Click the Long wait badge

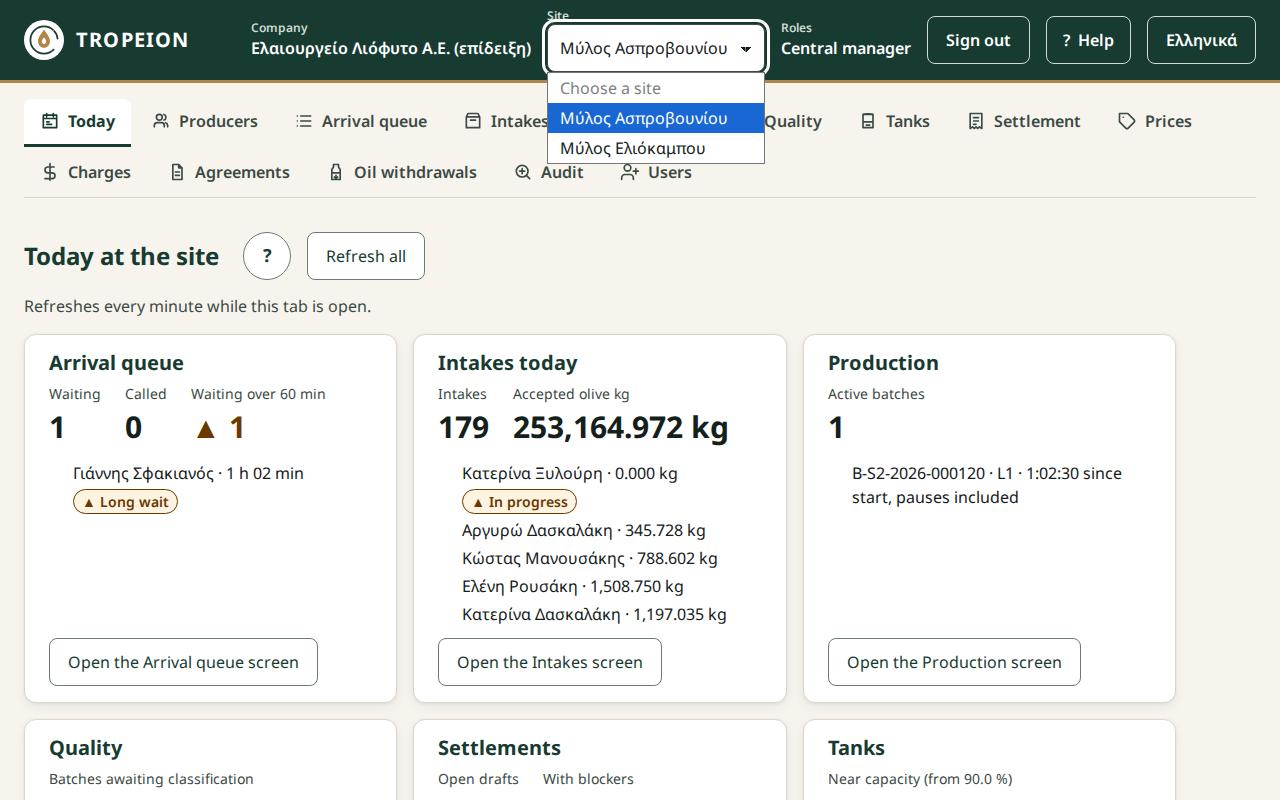coord(125,502)
